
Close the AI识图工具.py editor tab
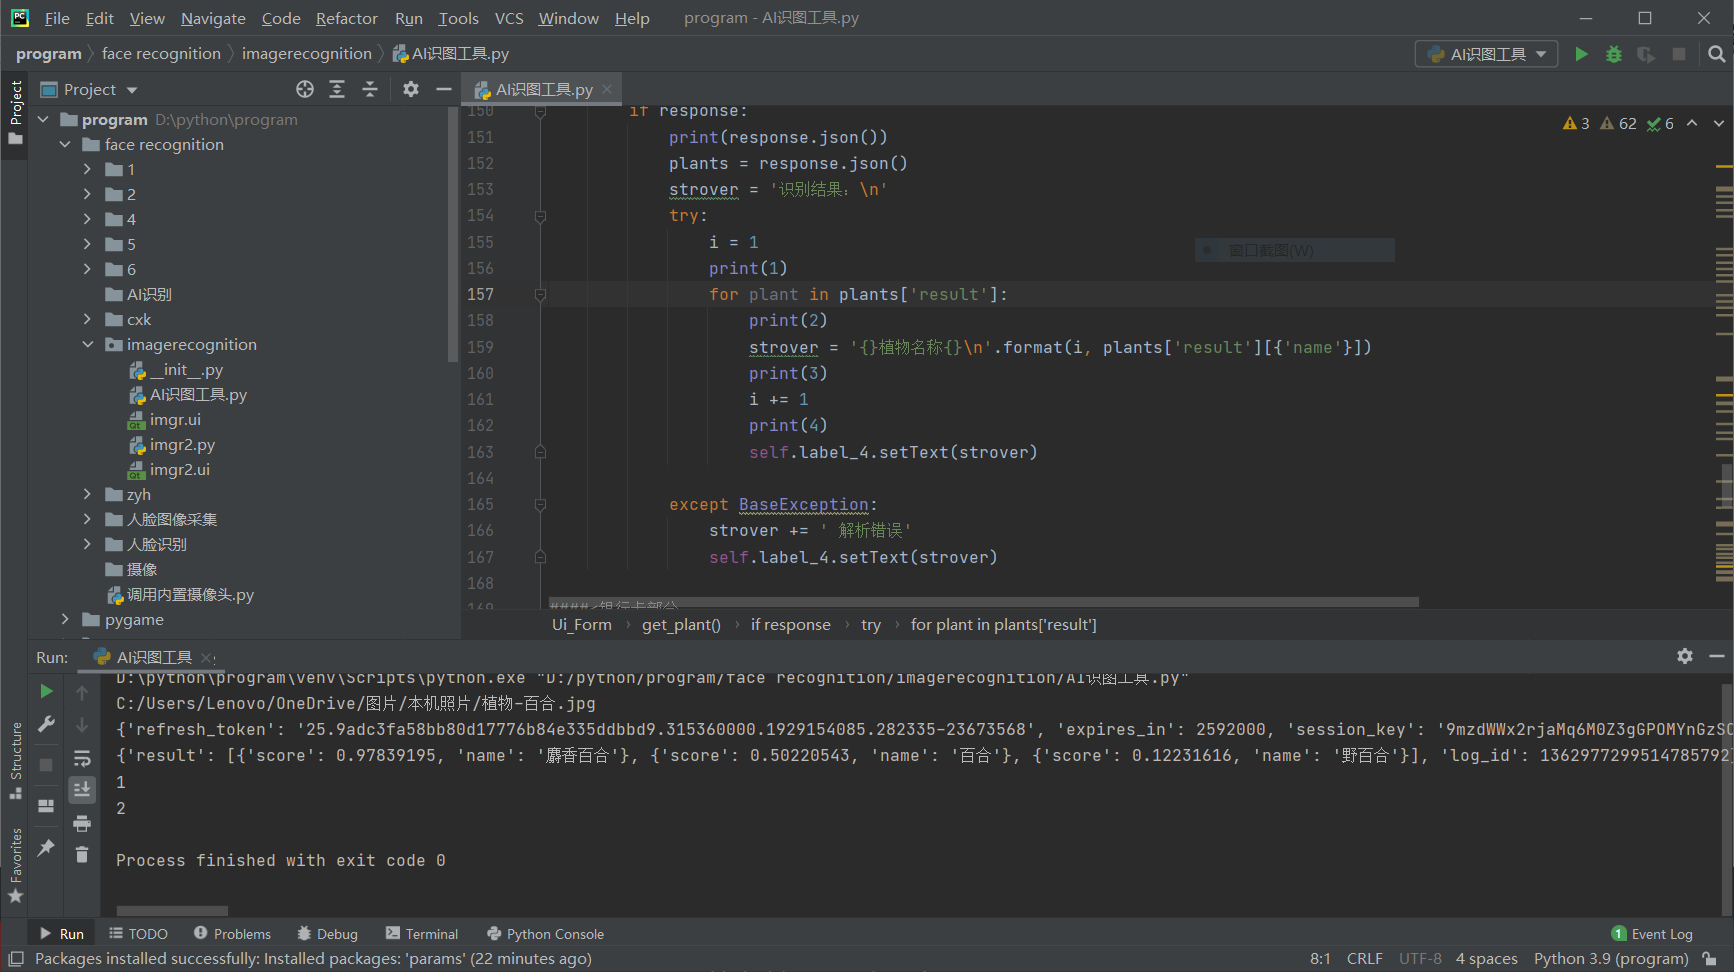click(x=607, y=89)
